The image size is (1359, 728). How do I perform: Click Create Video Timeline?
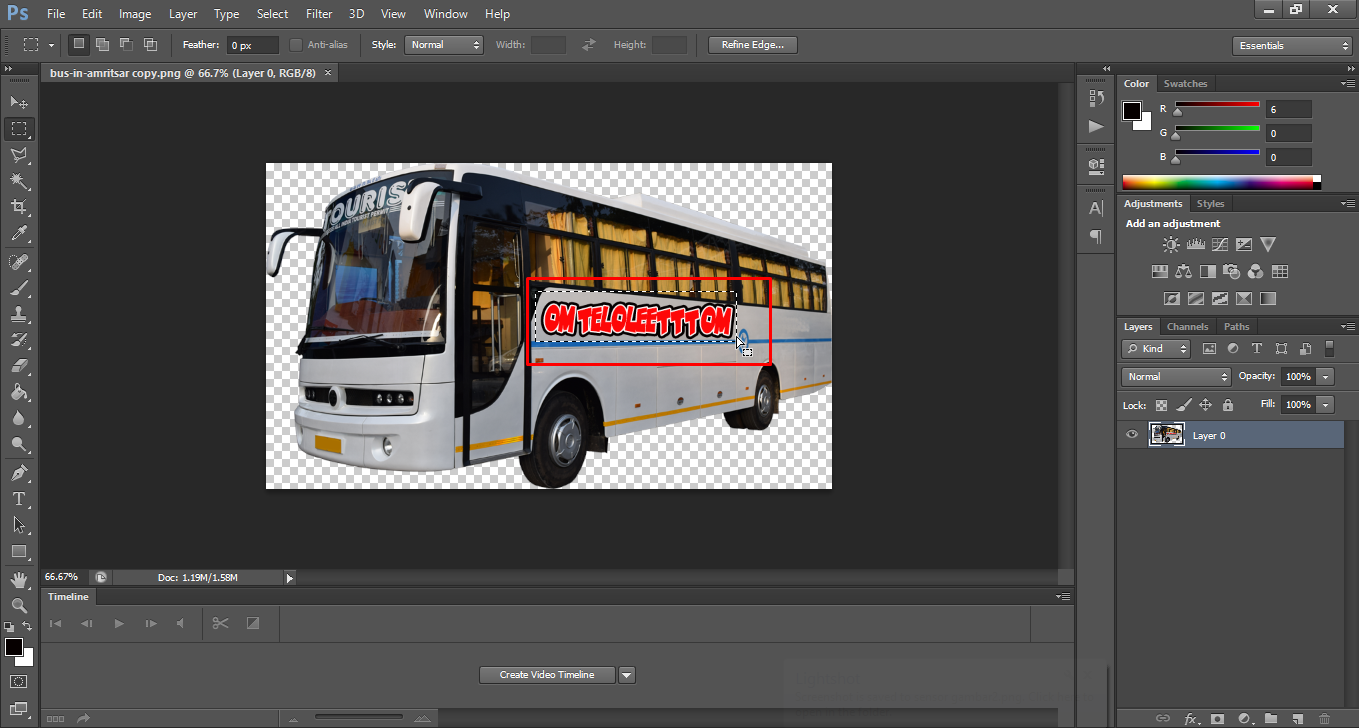tap(547, 674)
